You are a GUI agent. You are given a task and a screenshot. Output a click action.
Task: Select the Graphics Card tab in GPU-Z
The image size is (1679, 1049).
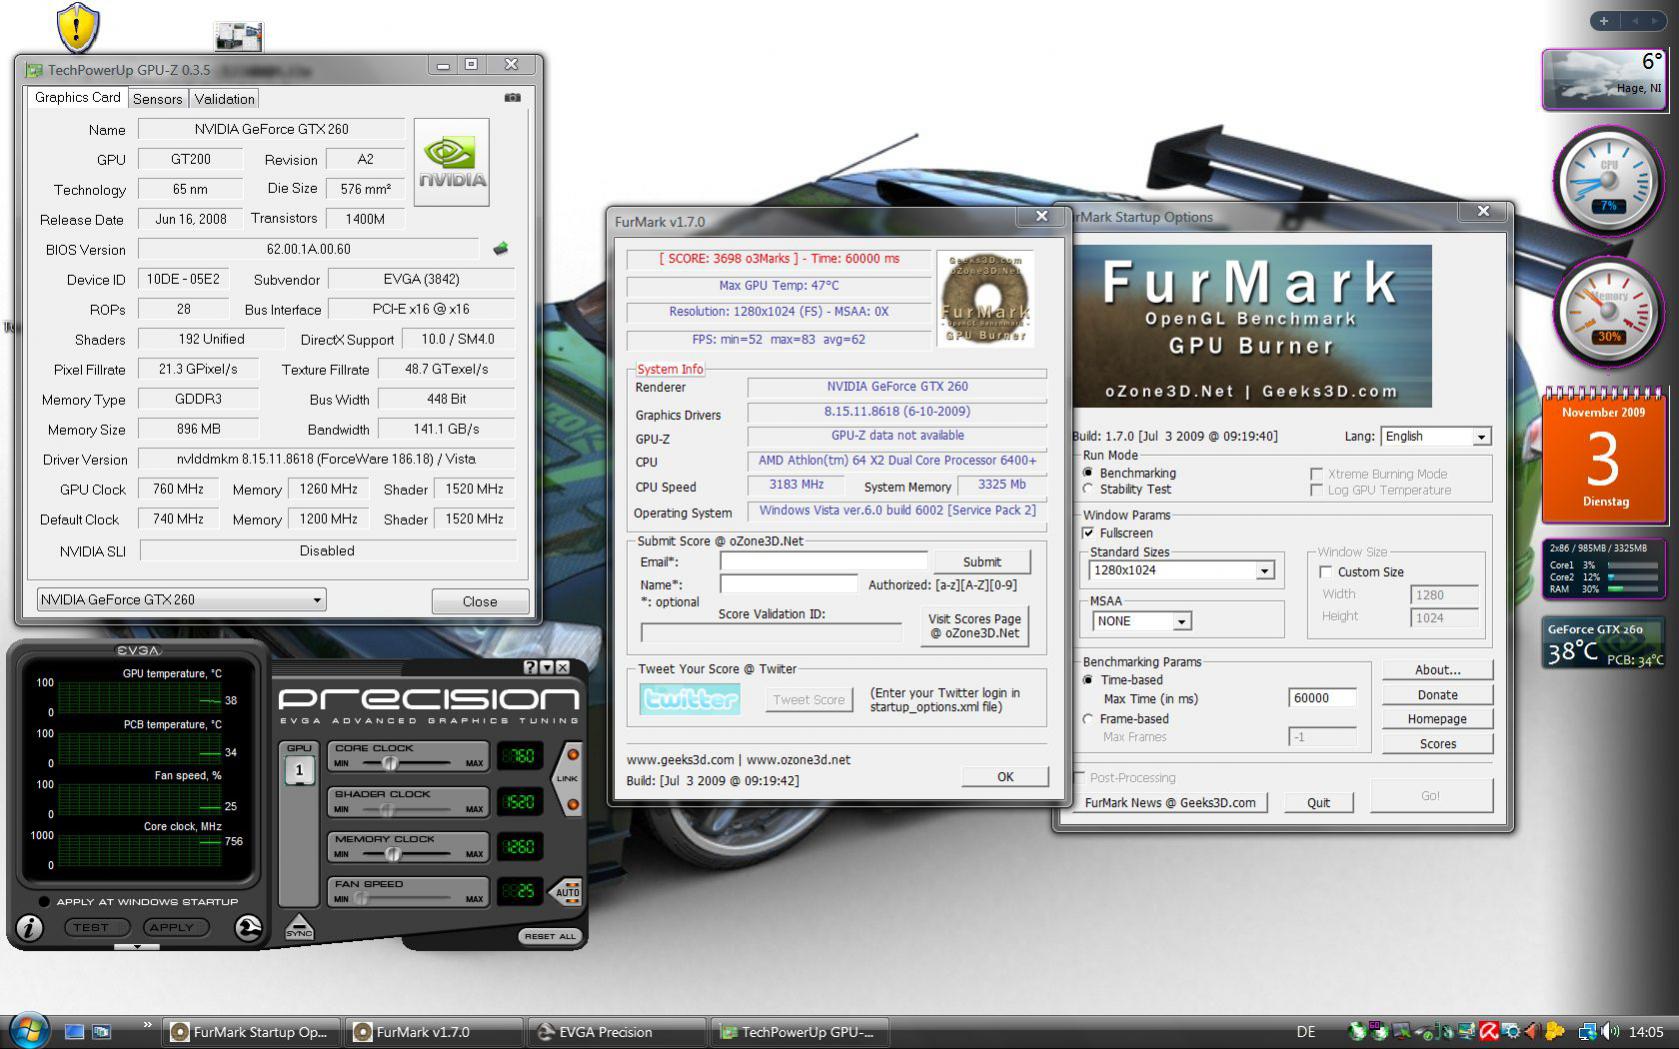coord(77,97)
